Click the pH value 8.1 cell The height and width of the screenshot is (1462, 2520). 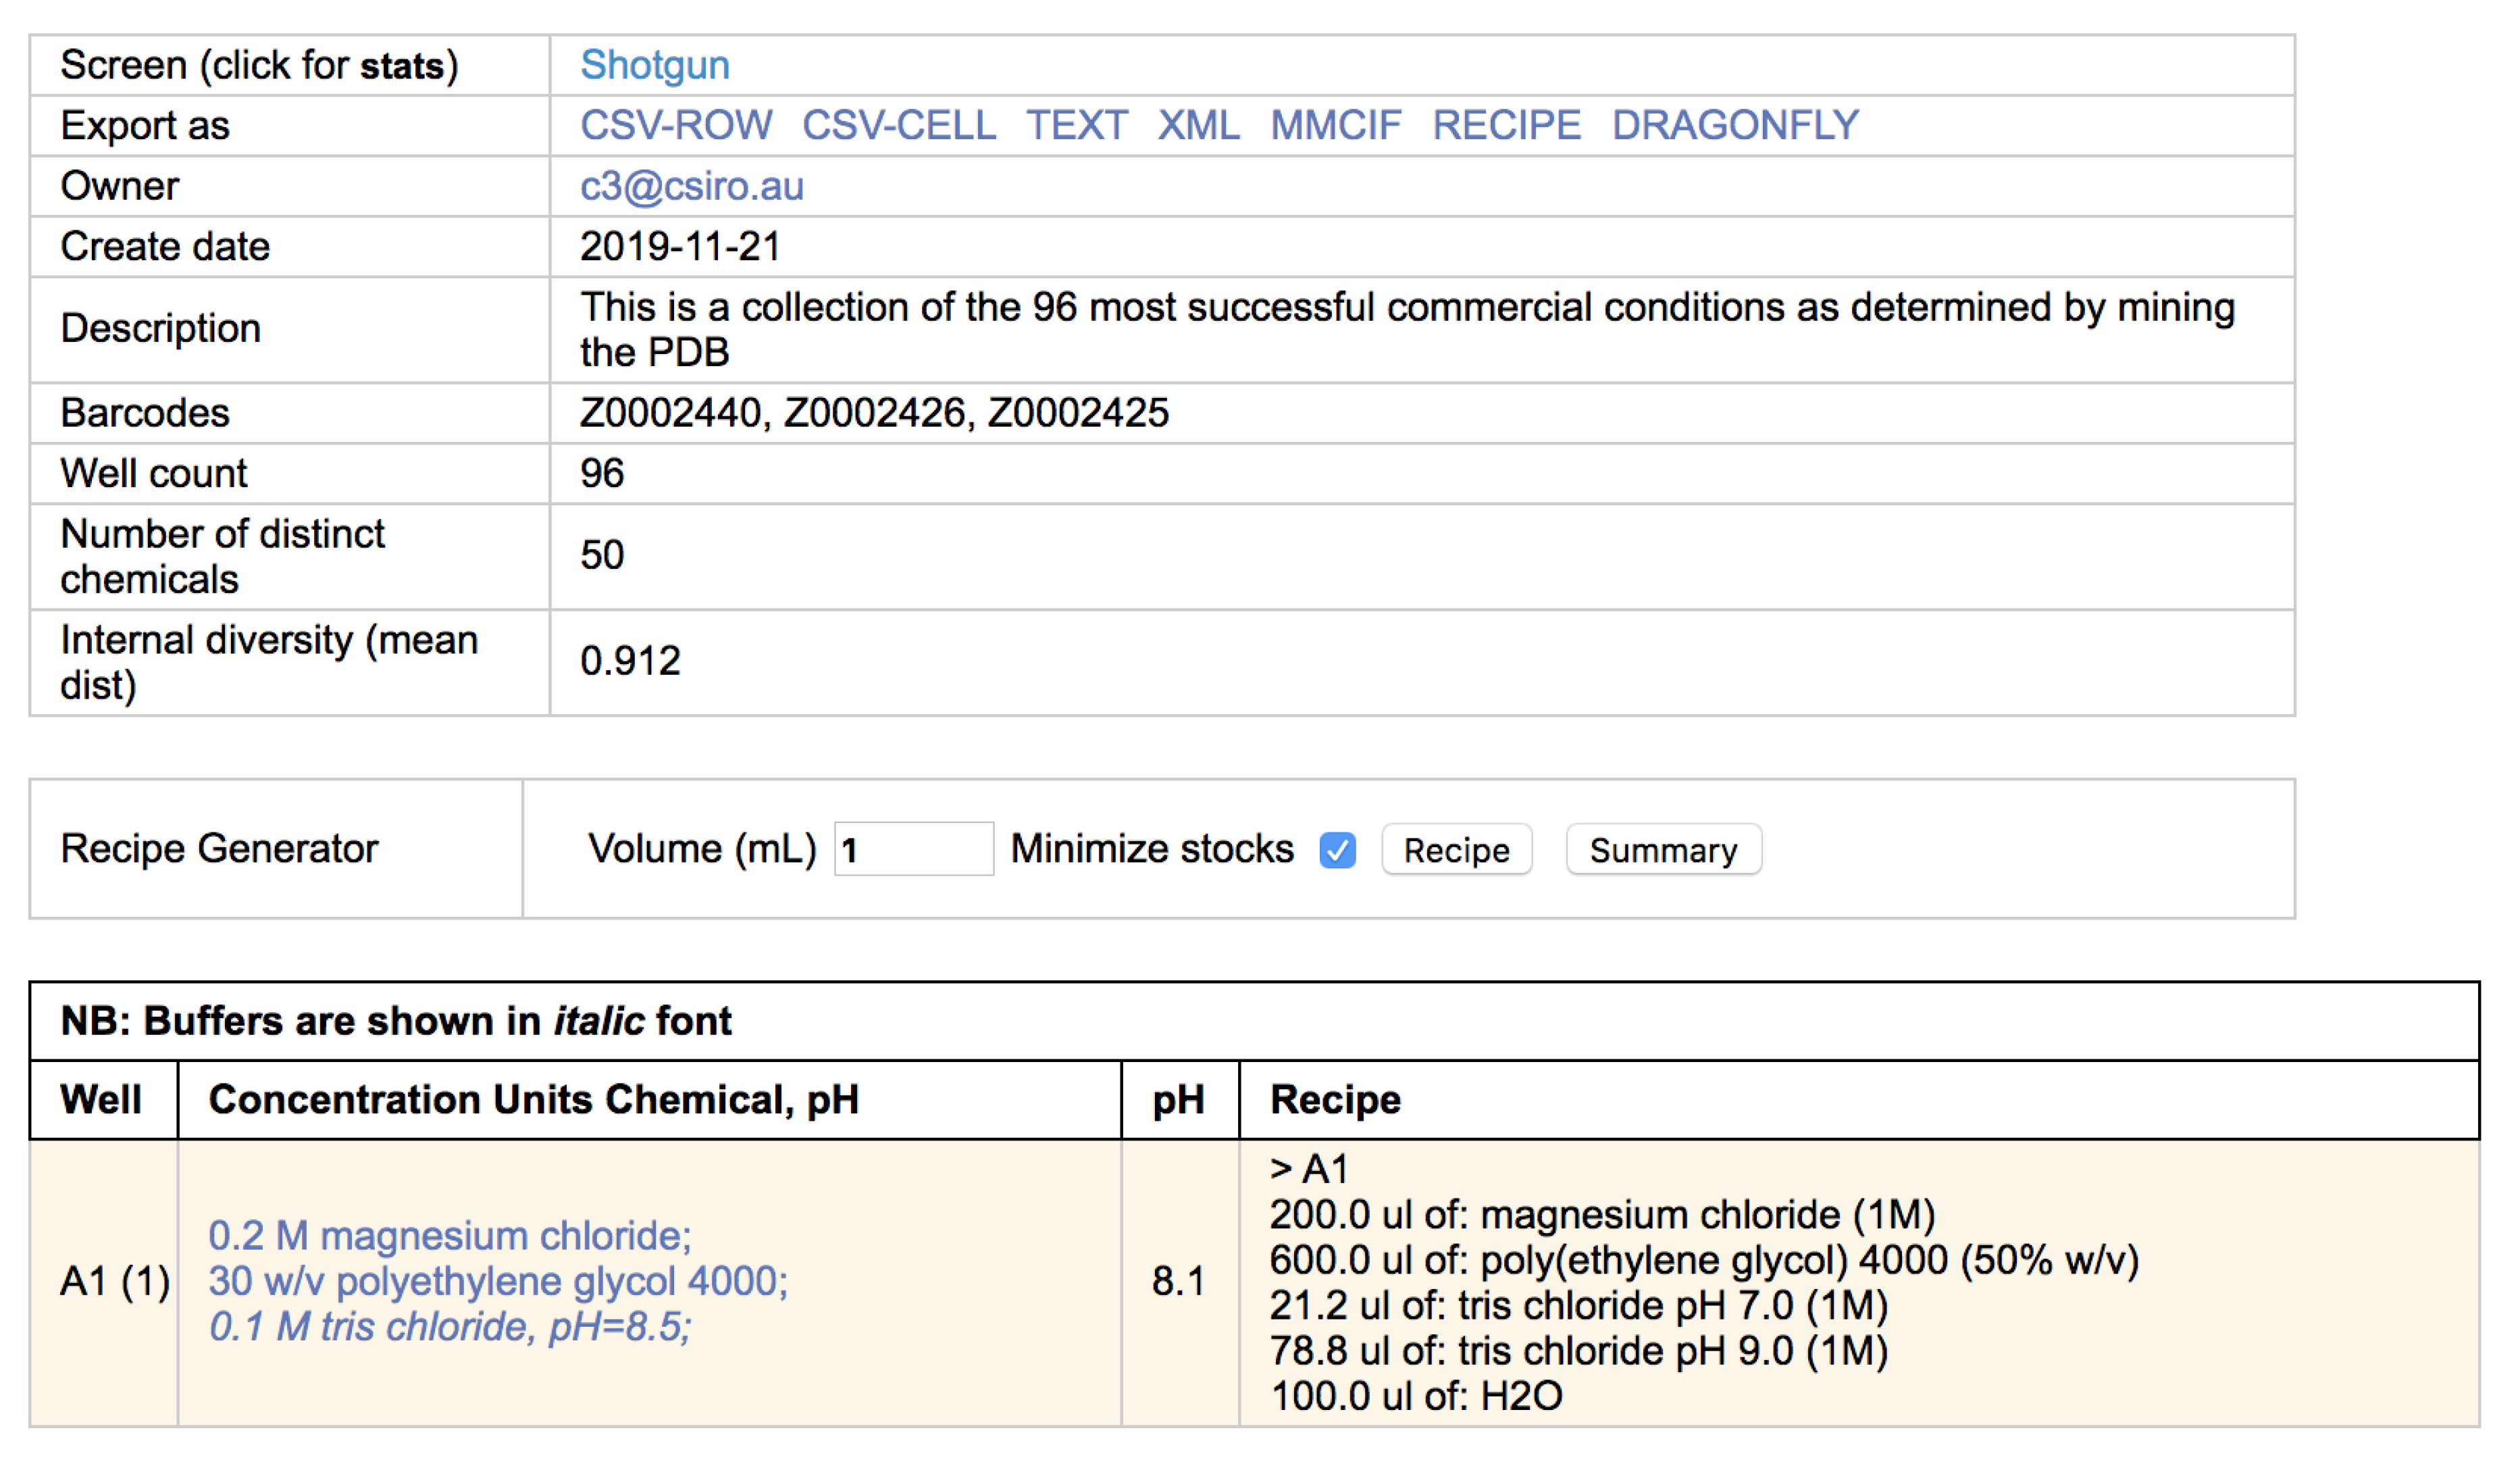point(1178,1282)
